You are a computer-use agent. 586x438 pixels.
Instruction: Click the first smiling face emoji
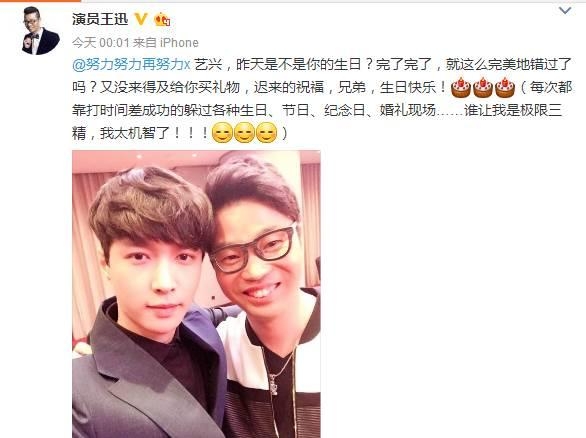[x=222, y=133]
